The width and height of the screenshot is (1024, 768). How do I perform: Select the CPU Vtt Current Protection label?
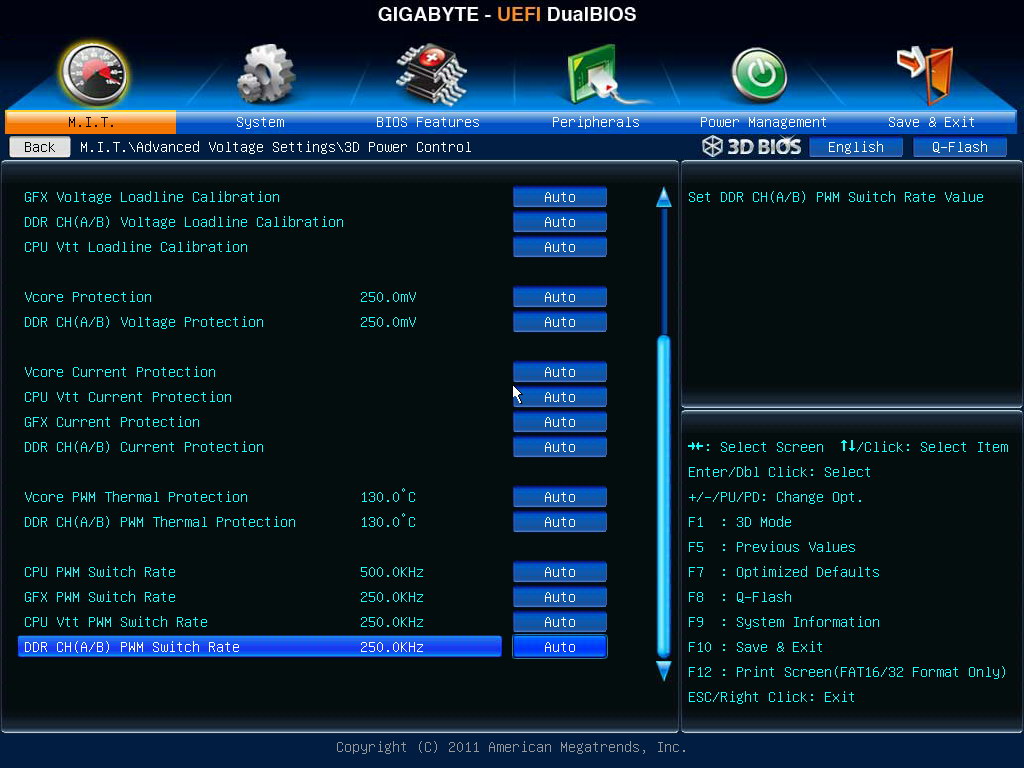(x=128, y=397)
